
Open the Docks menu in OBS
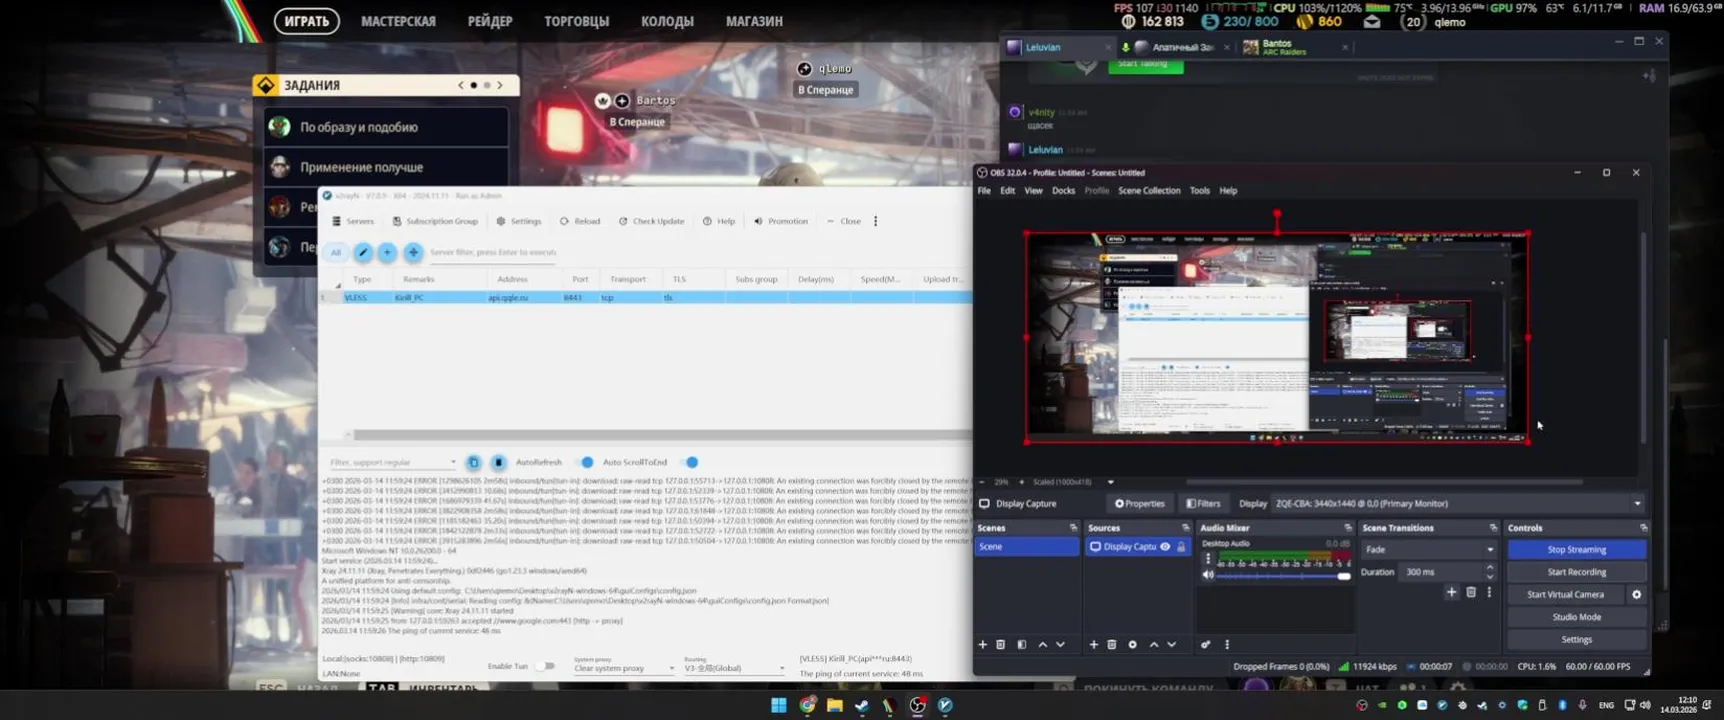tap(1063, 191)
